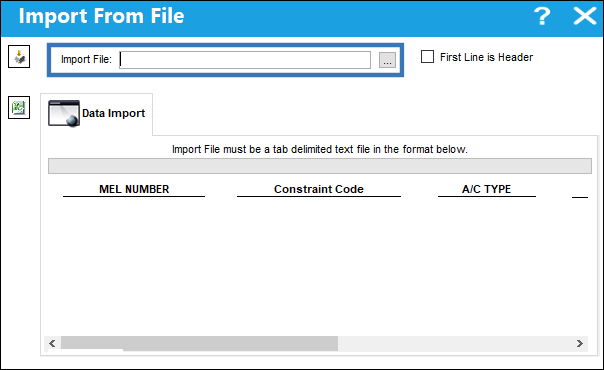Viewport: 604px width, 370px height.
Task: Close the Import From File dialog
Action: pyautogui.click(x=584, y=17)
